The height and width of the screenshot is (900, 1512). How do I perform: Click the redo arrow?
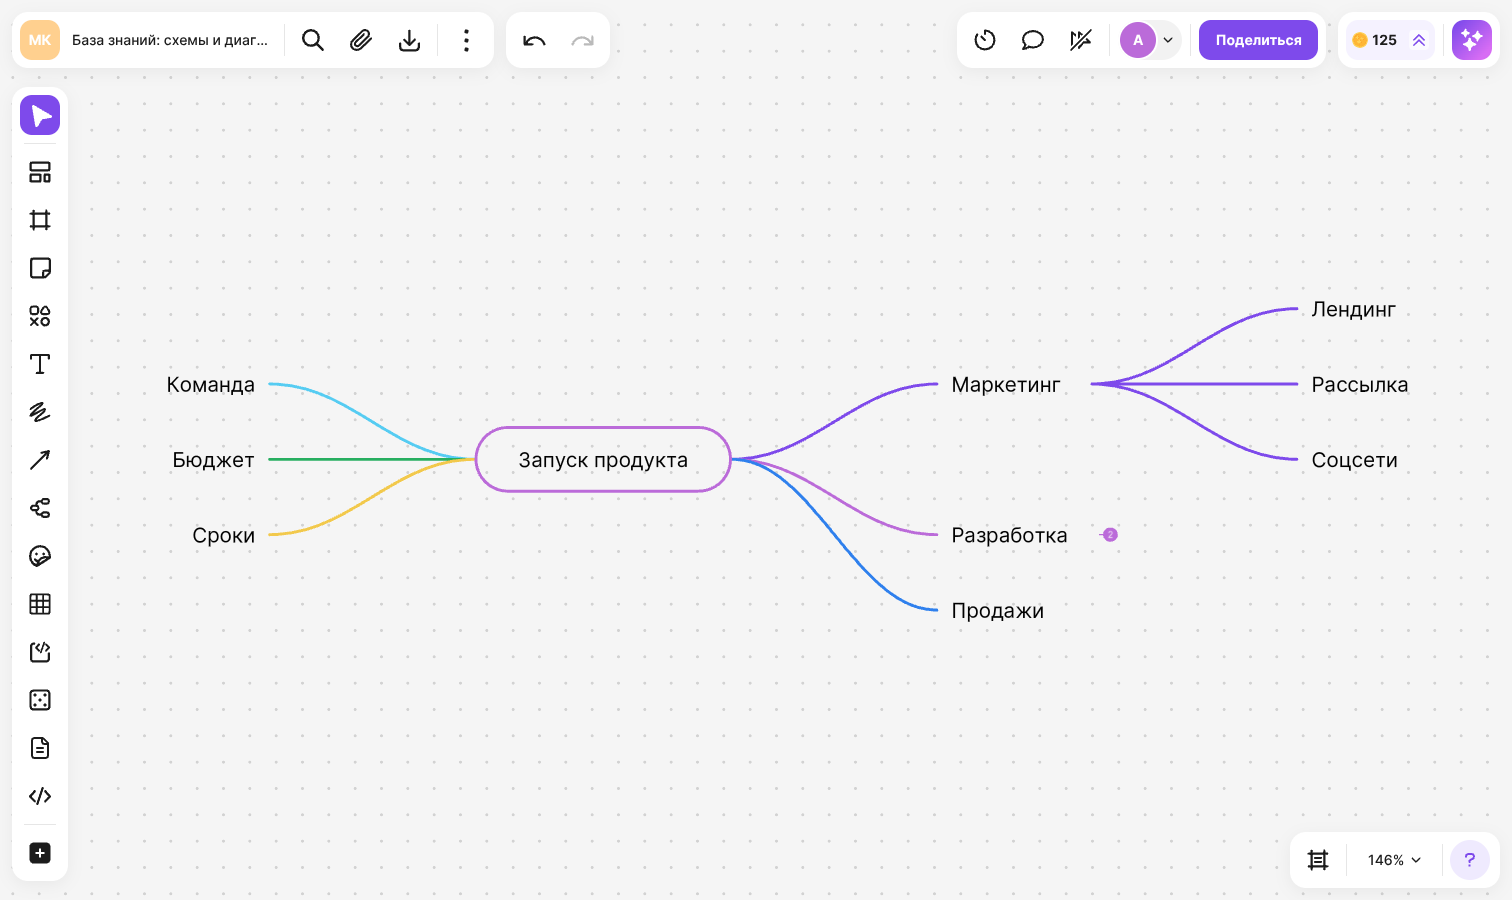582,40
